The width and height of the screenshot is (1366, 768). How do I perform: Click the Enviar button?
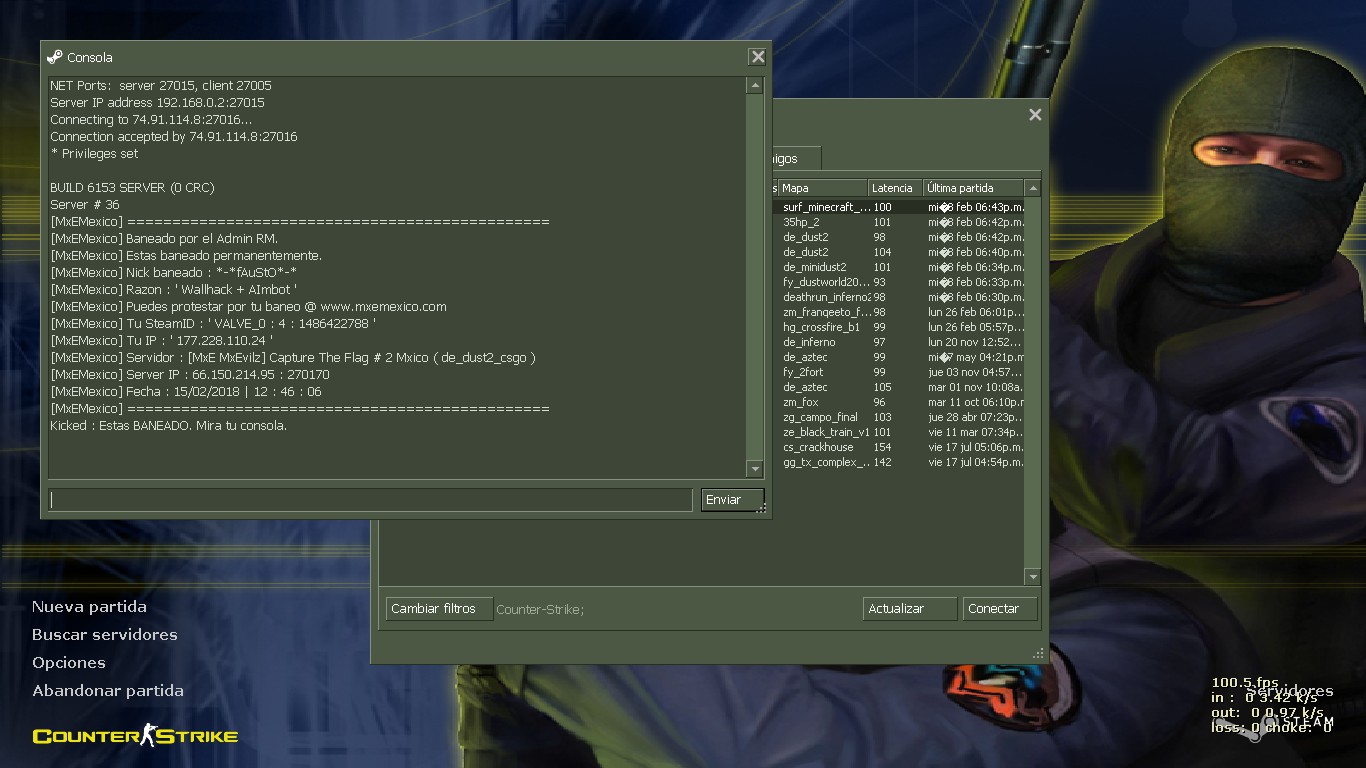pos(732,500)
